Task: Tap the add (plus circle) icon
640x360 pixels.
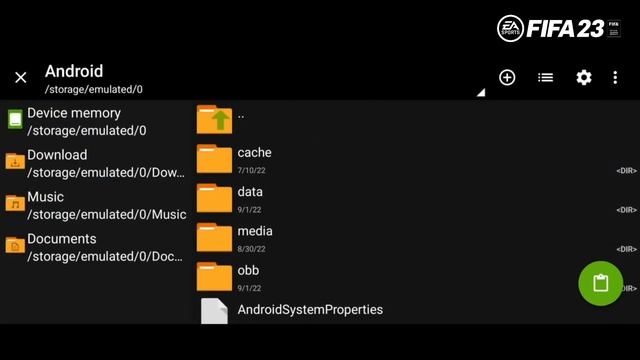Action: coord(507,78)
